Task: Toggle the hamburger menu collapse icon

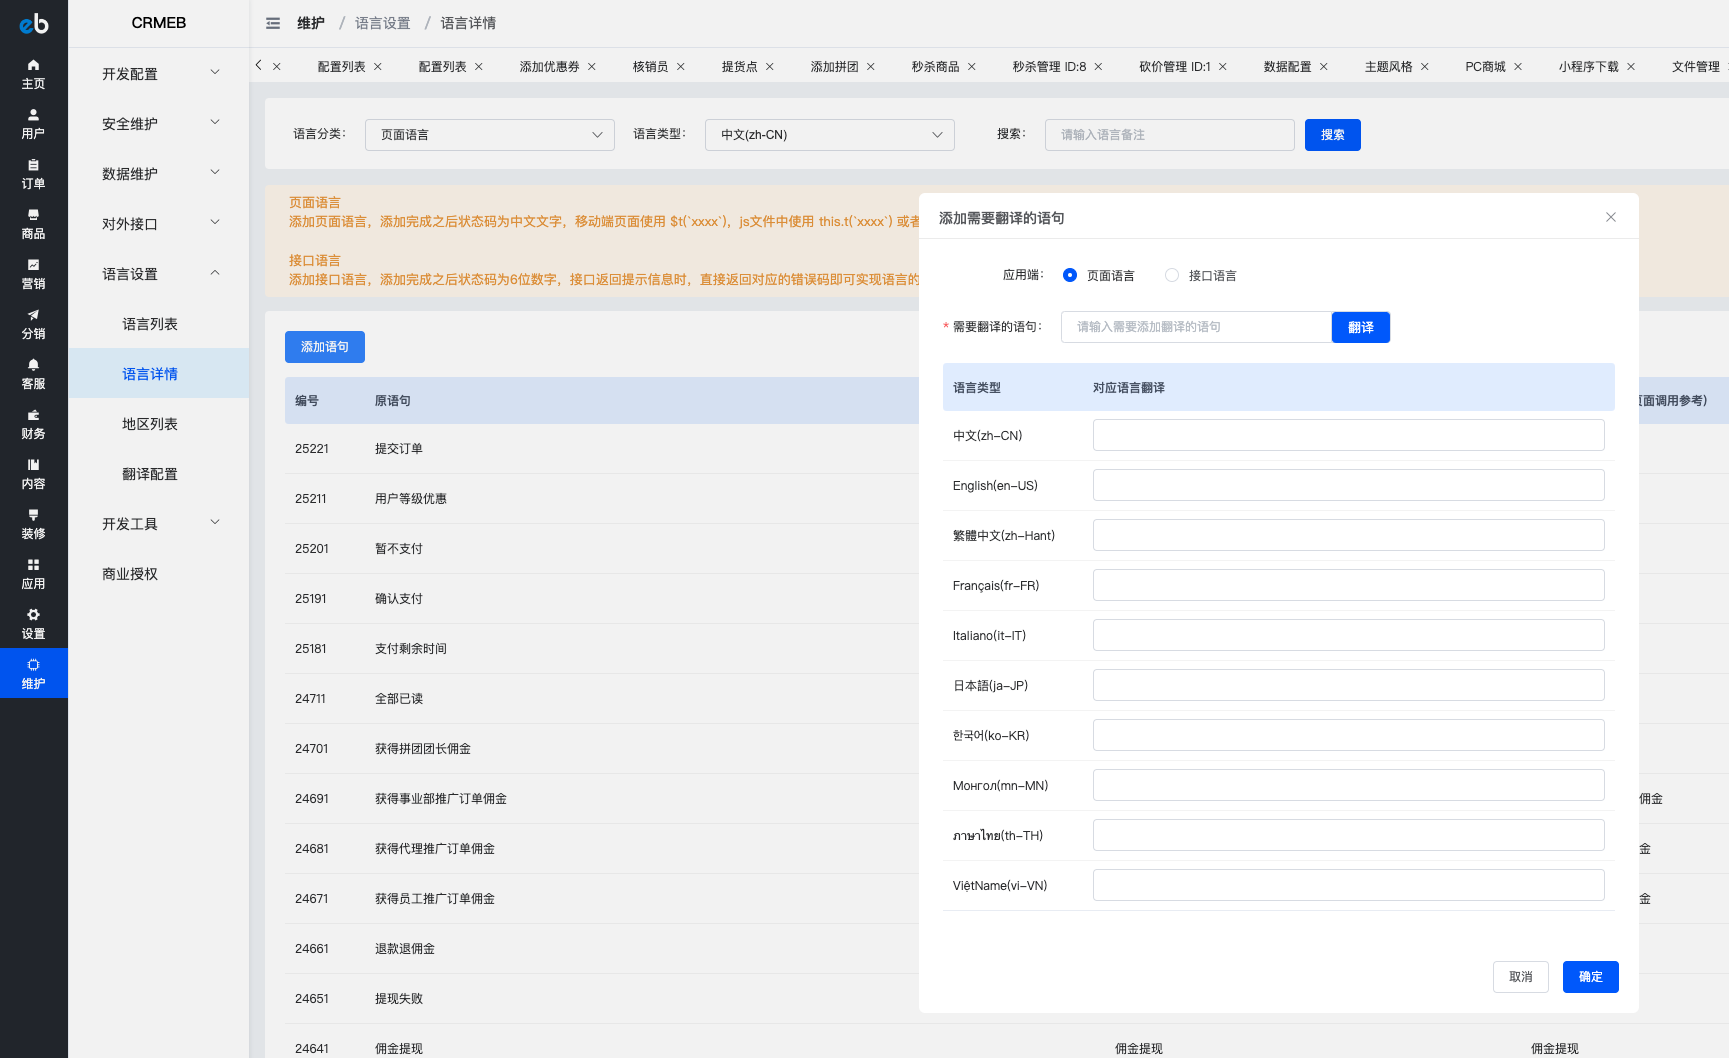Action: point(273,23)
